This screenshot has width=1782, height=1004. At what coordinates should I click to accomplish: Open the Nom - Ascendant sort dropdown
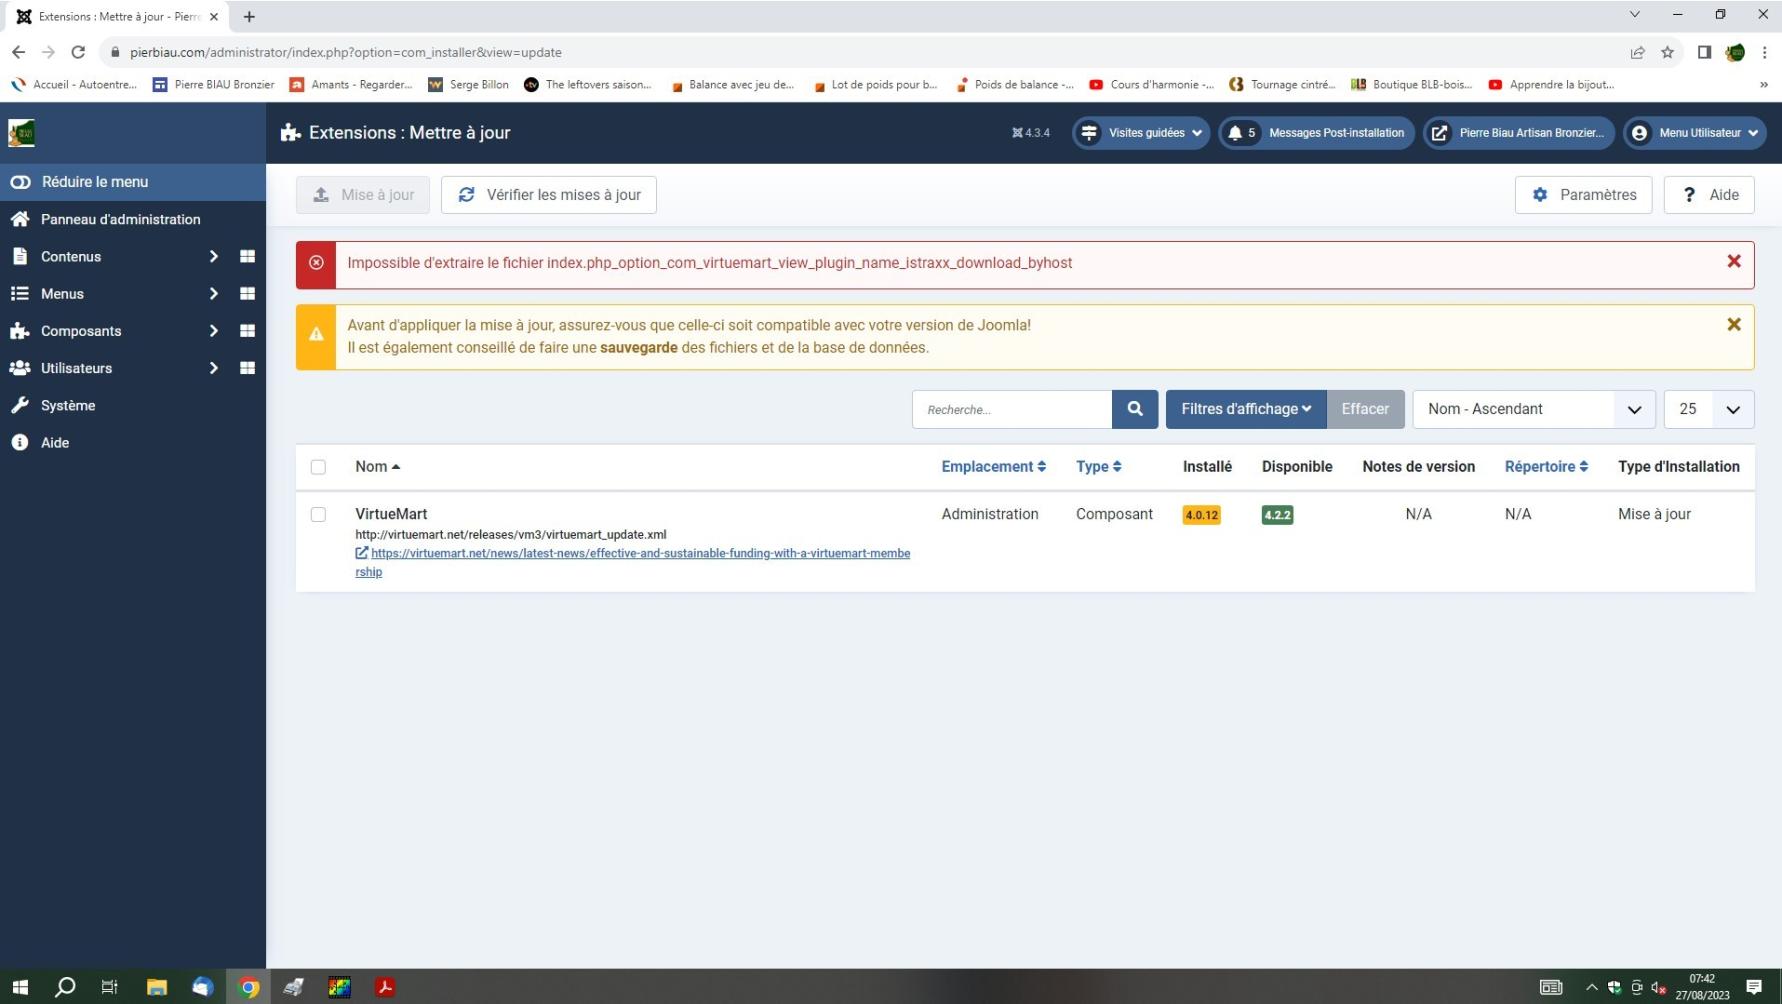coord(1534,409)
